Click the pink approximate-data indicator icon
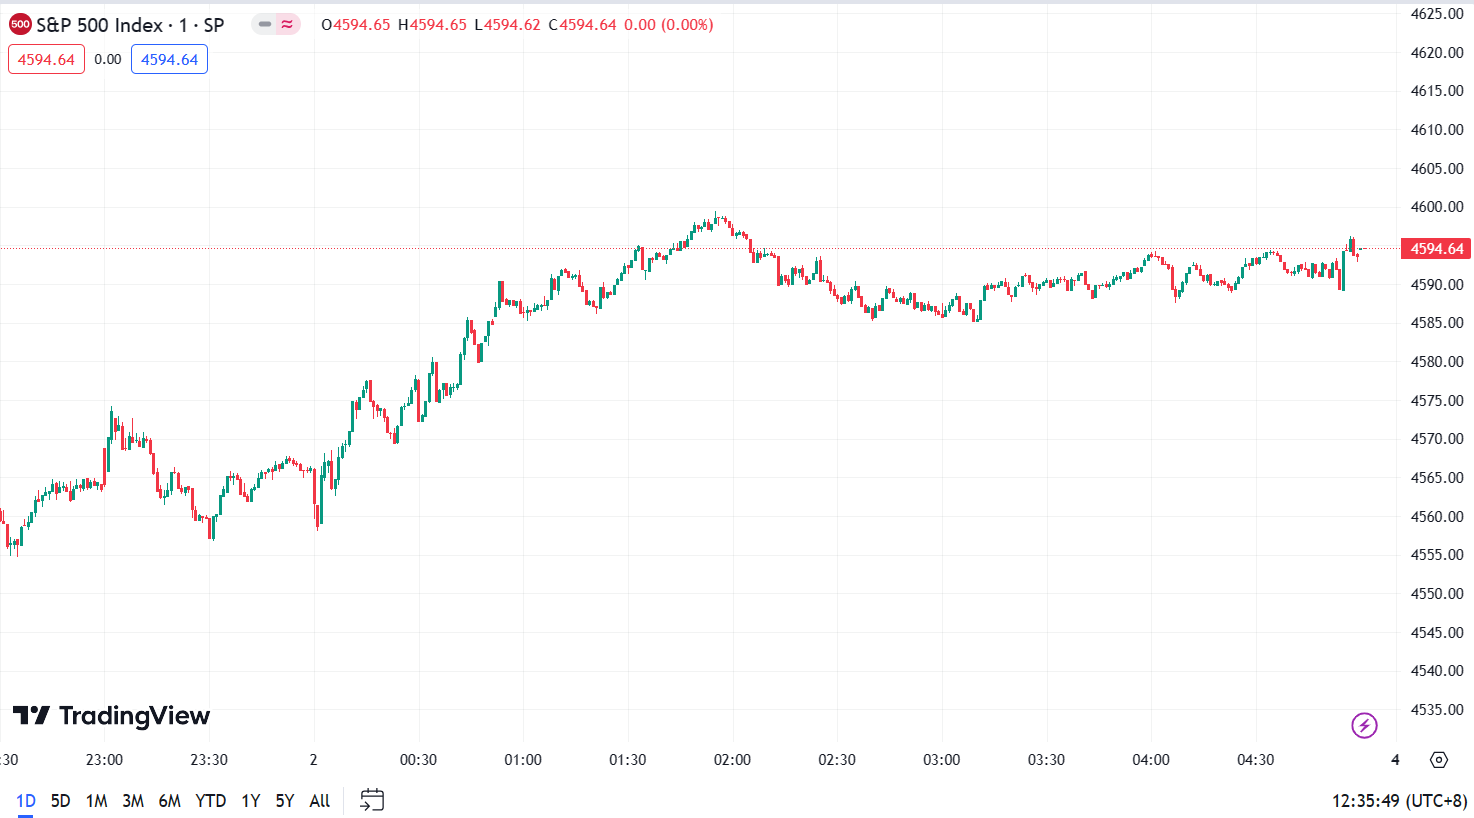This screenshot has height=818, width=1474. [x=287, y=25]
